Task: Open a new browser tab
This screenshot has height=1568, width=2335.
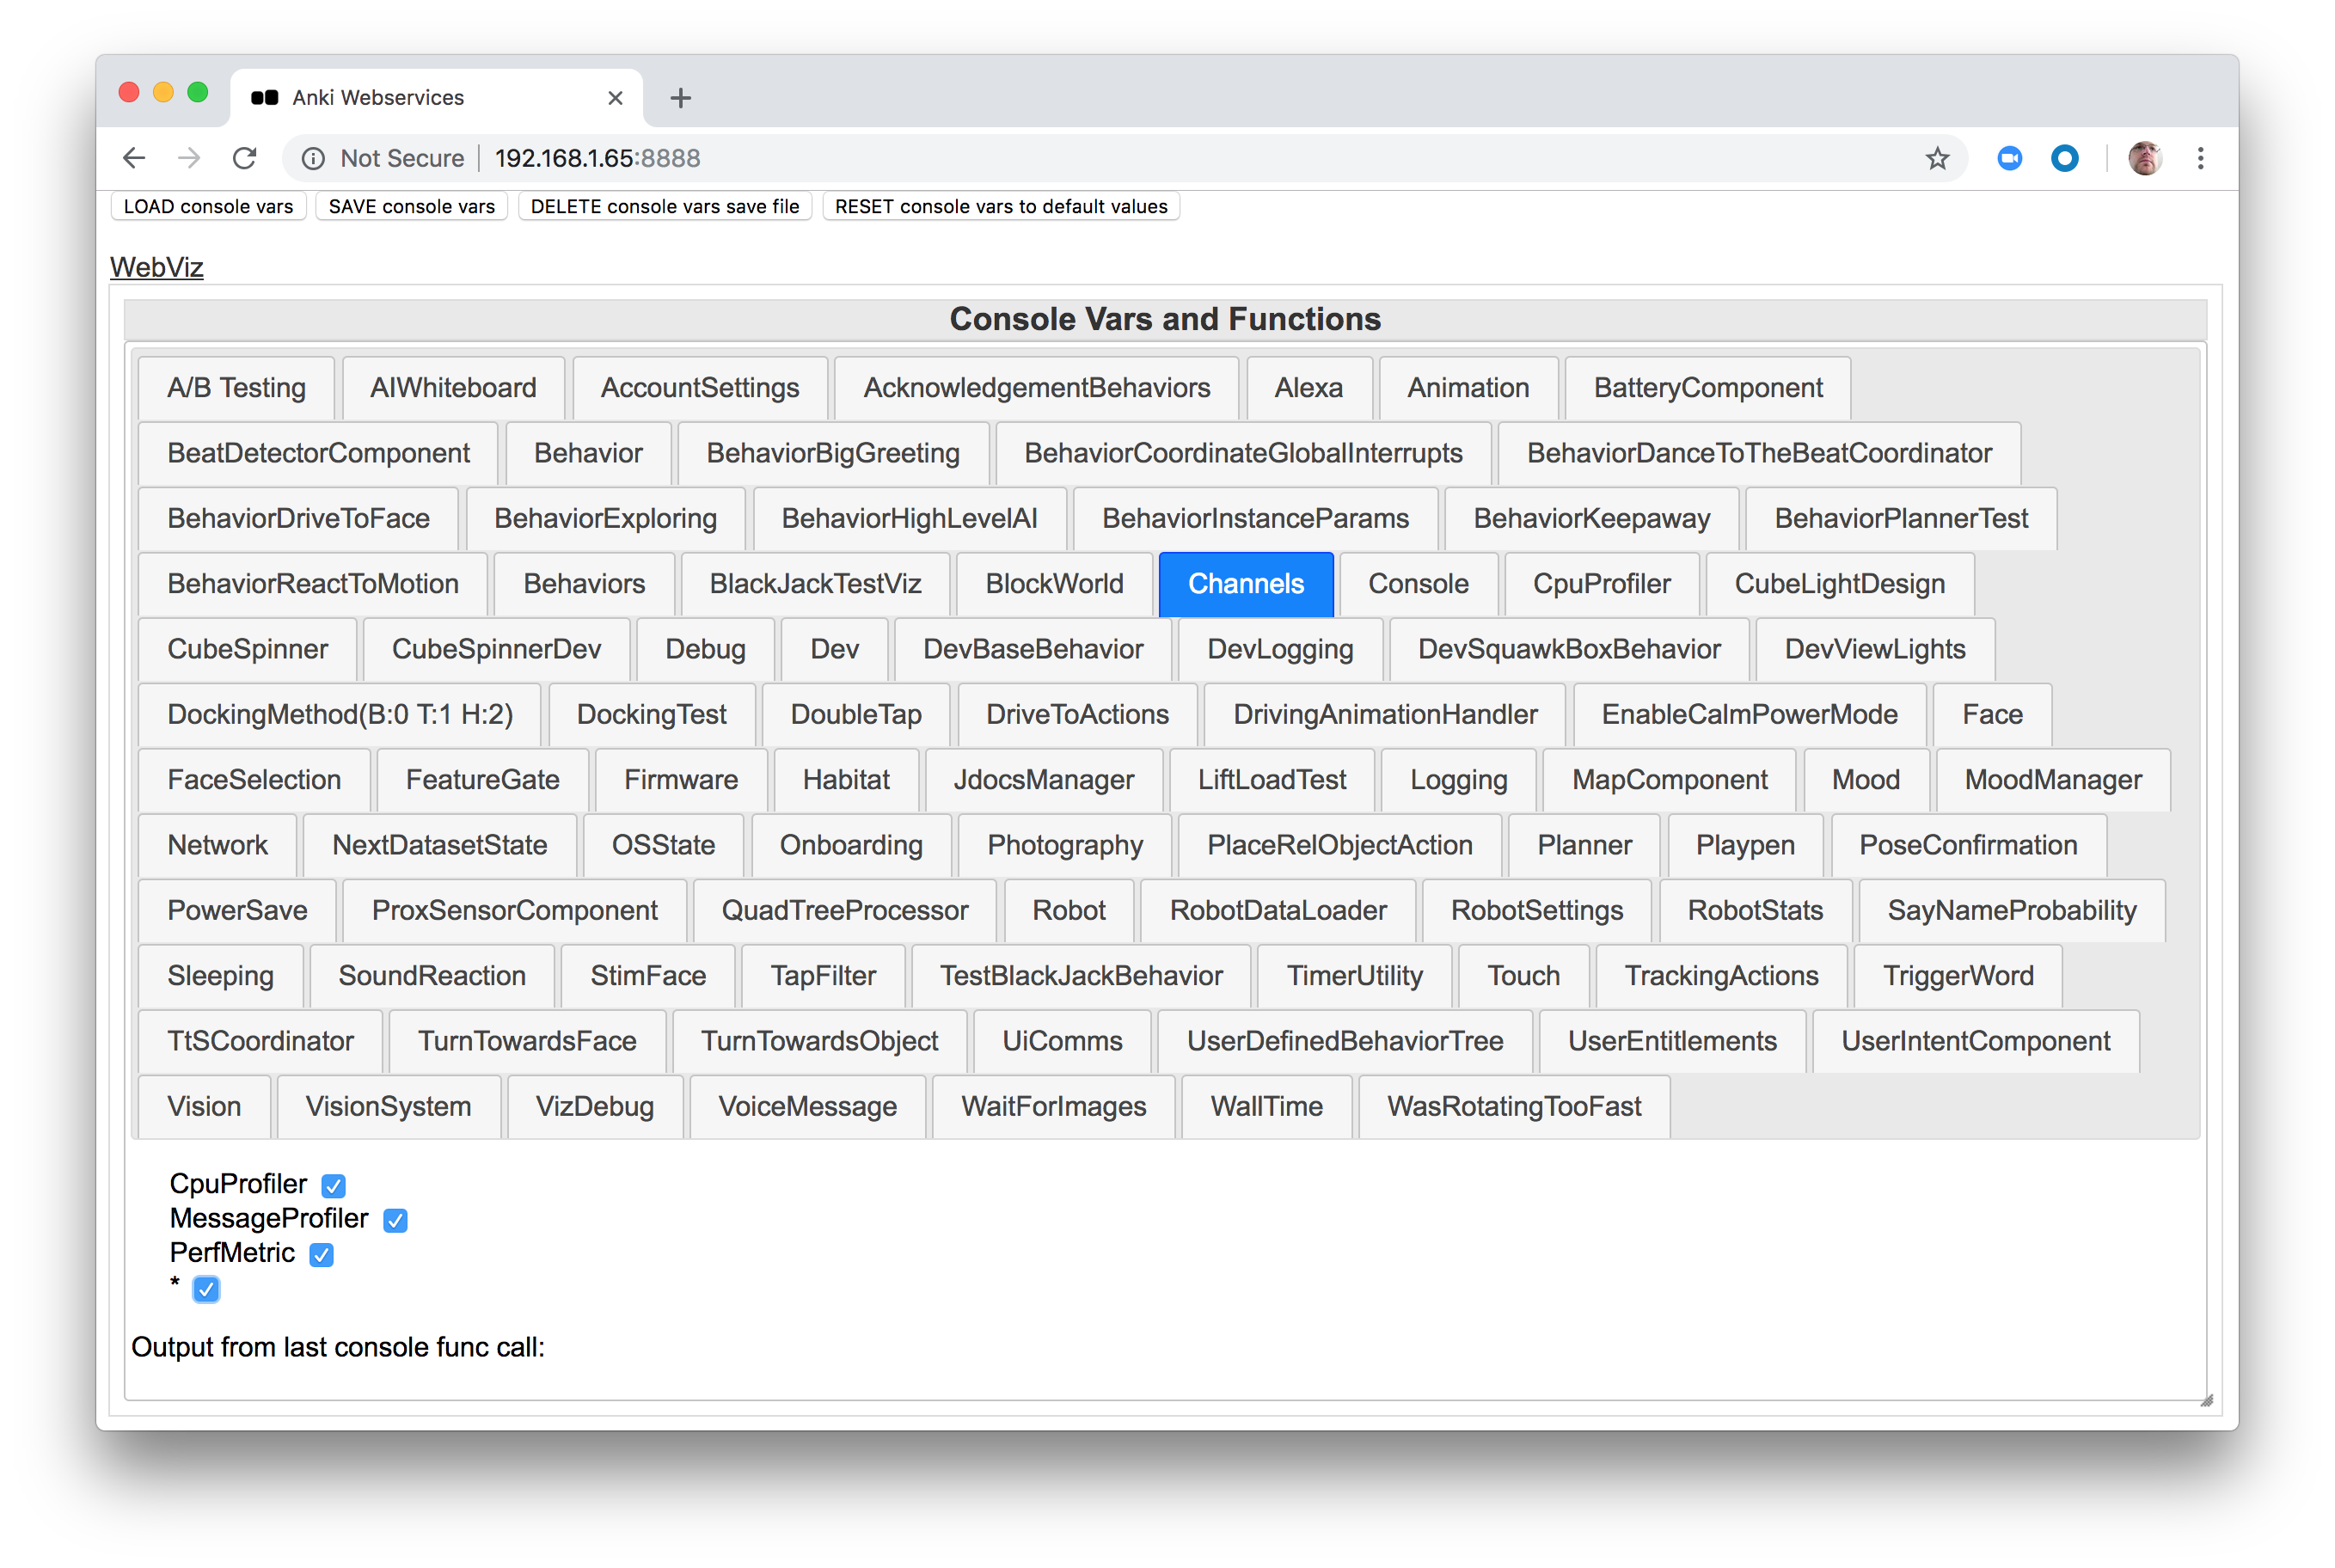Action: coord(681,98)
